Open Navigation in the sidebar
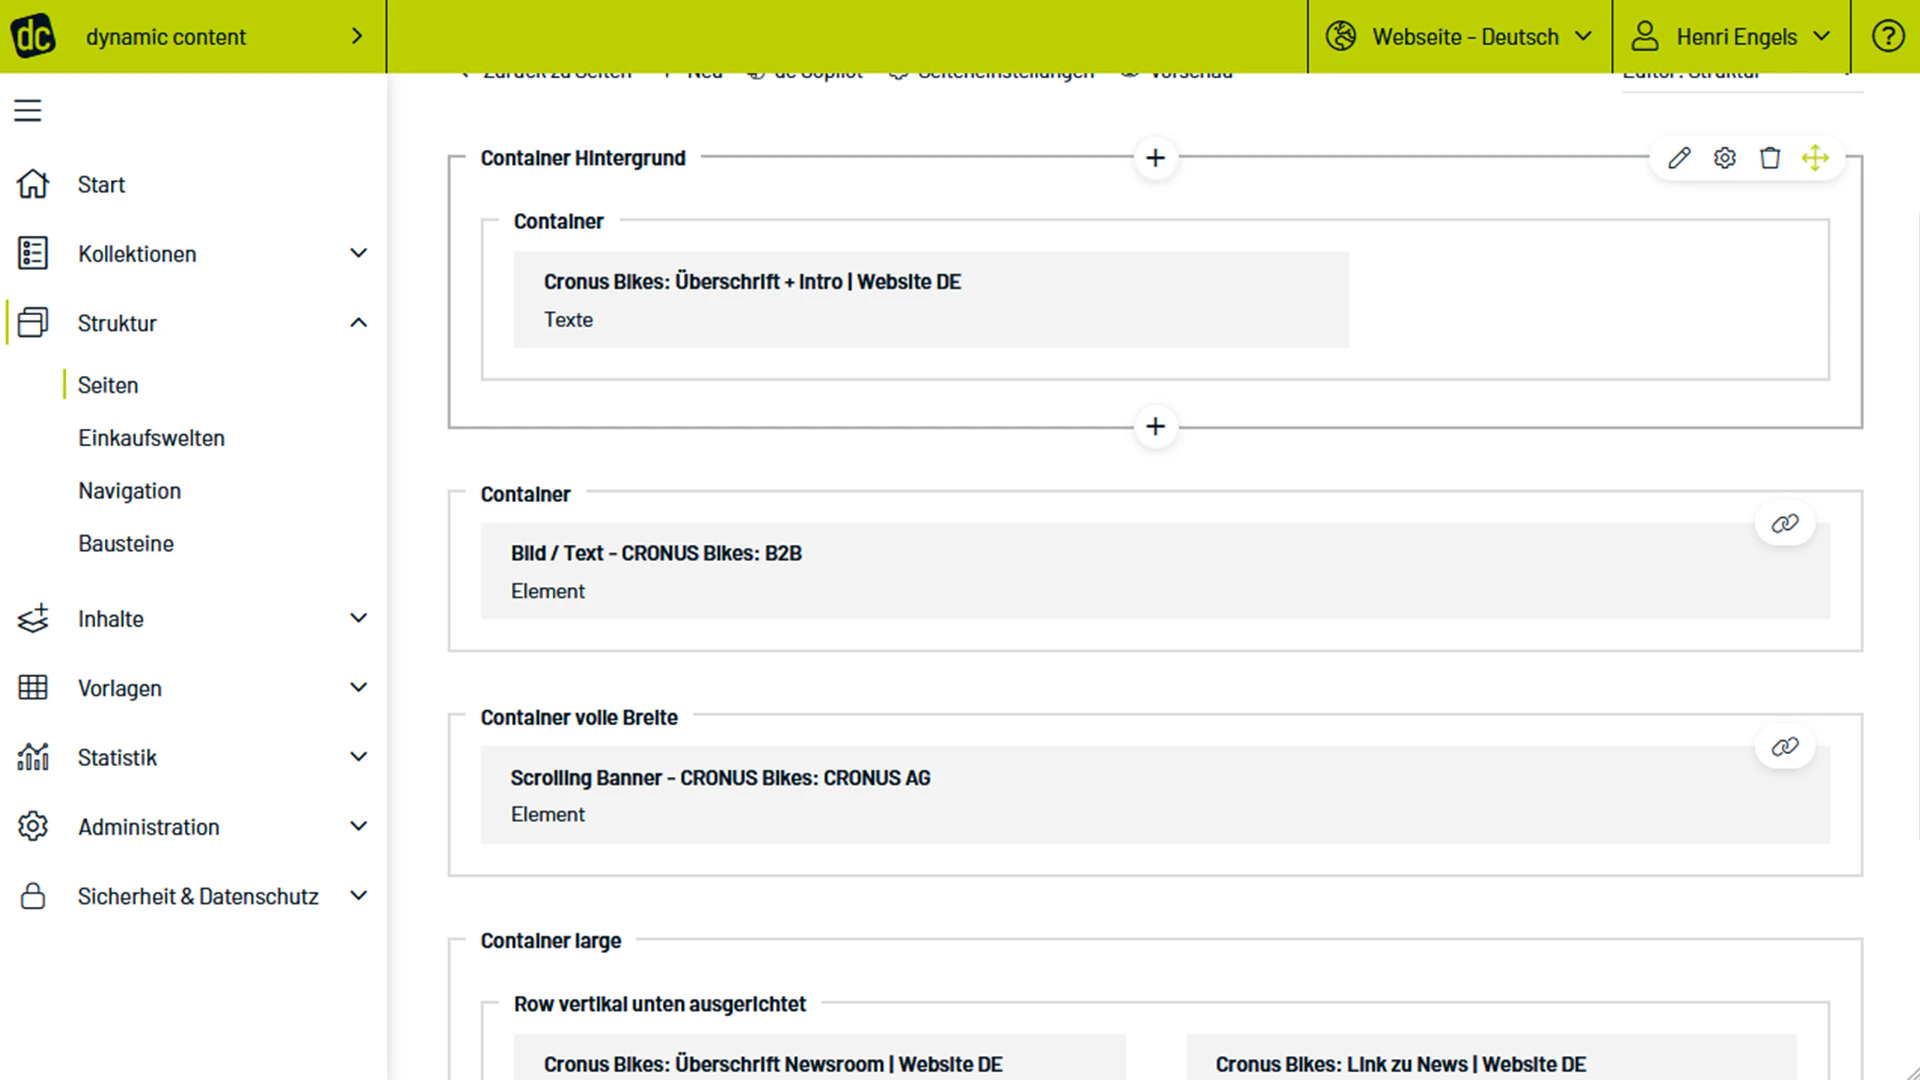Screen dimensions: 1920x1080 130,491
